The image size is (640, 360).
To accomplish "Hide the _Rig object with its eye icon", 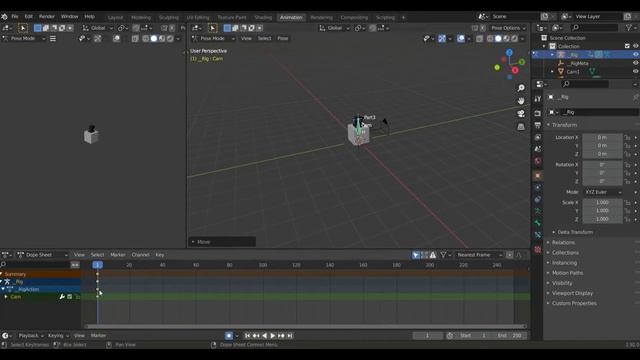I will click(636, 54).
